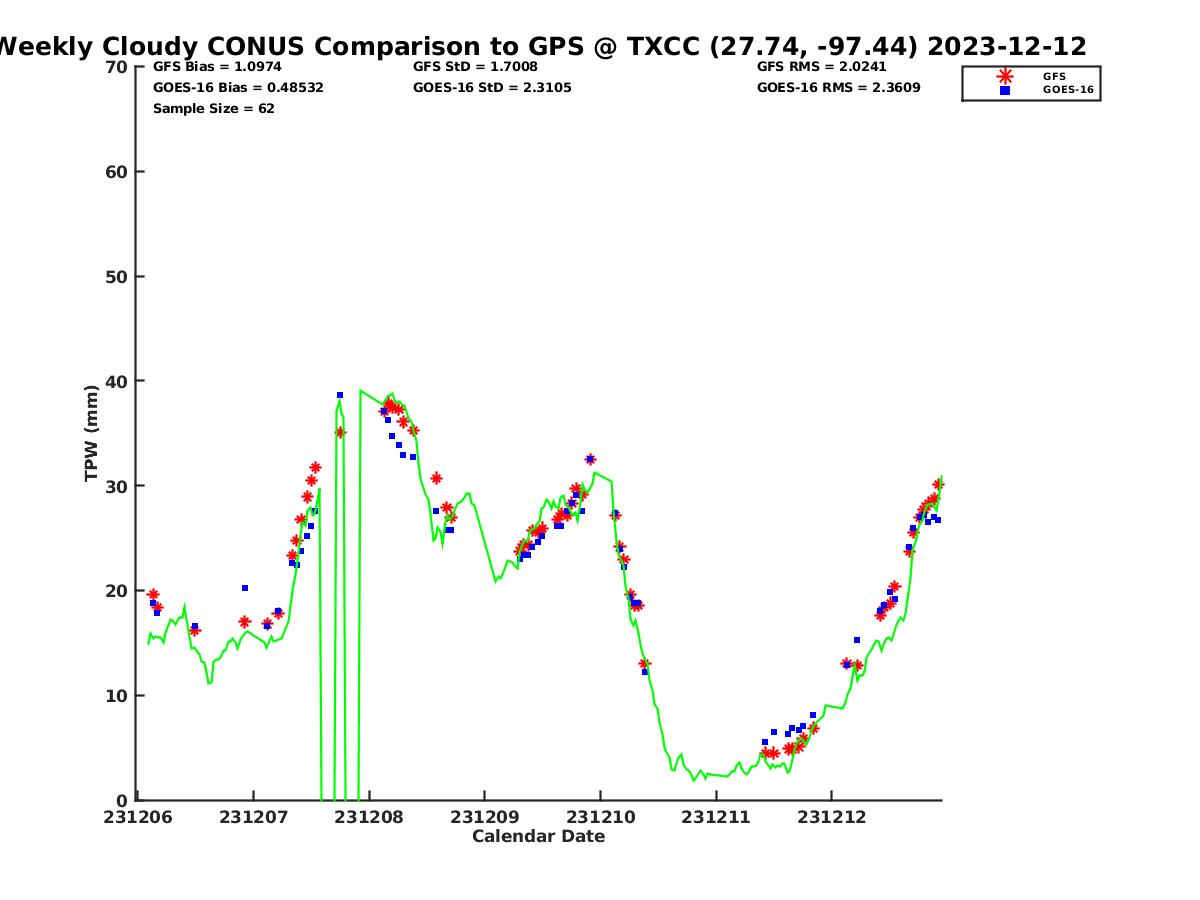
Task: Click the x-axis tick label 231211
Action: tap(716, 817)
